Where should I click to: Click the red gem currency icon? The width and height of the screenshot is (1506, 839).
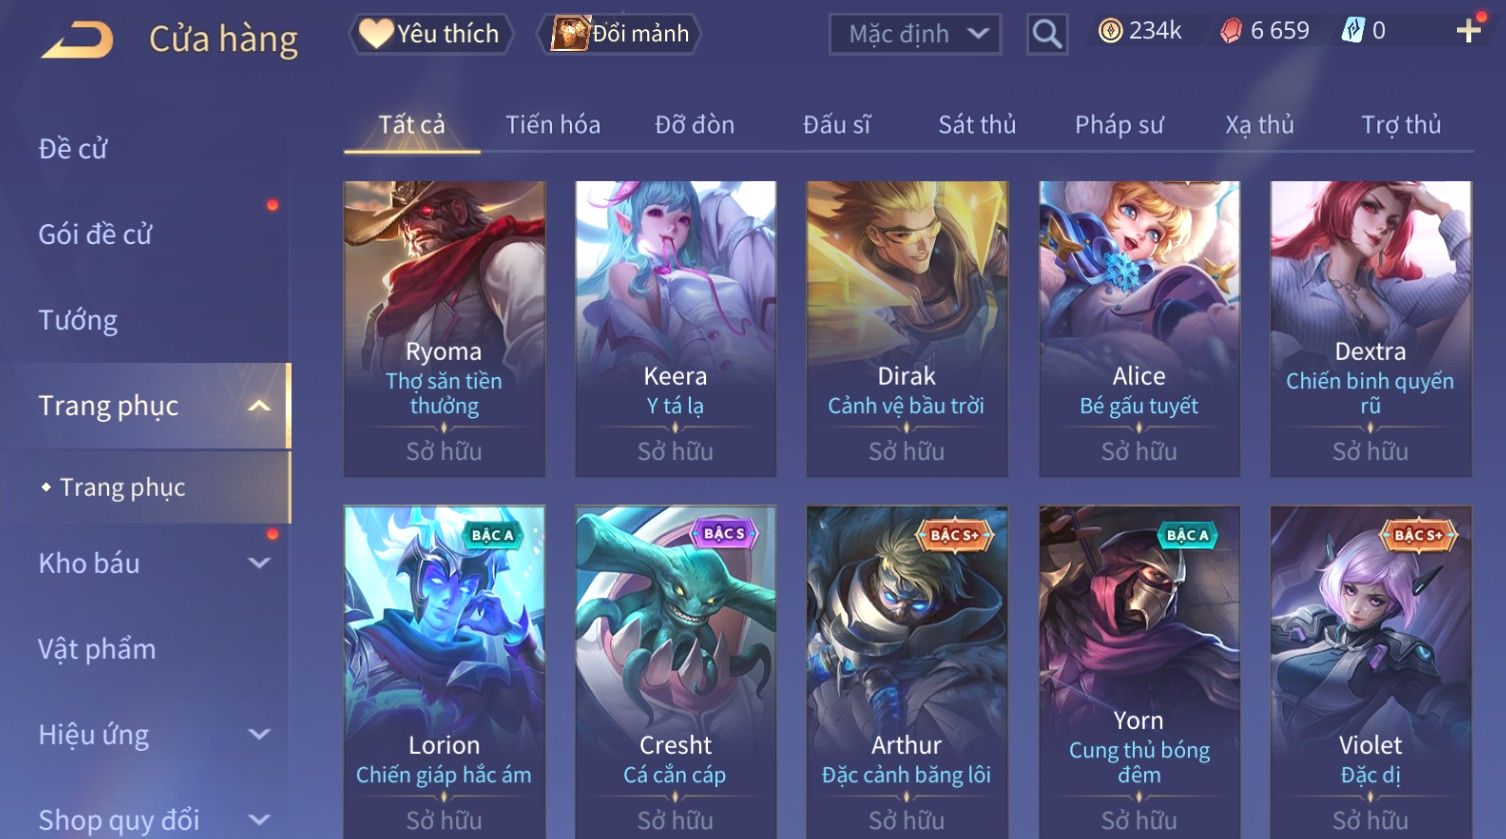1231,32
